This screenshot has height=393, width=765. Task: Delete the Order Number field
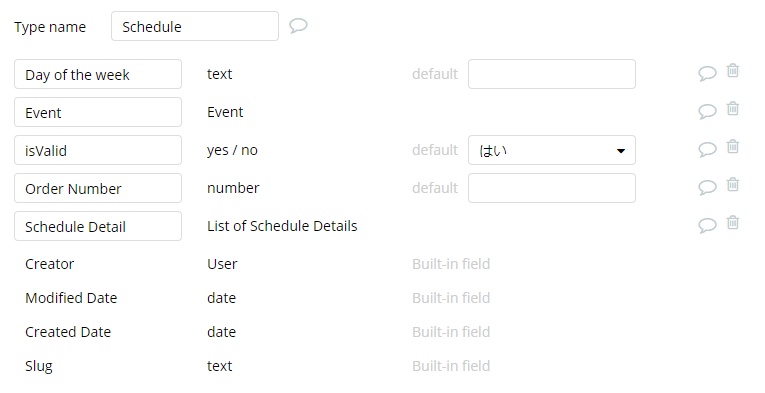click(x=732, y=184)
